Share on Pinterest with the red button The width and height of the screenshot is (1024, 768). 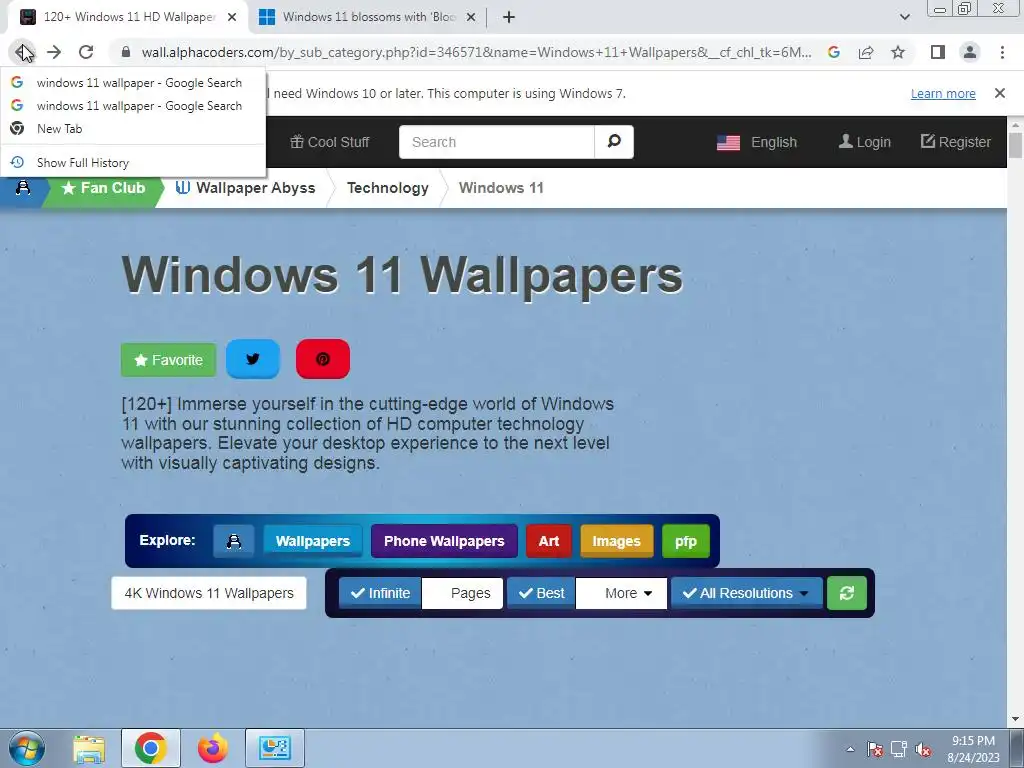(323, 359)
